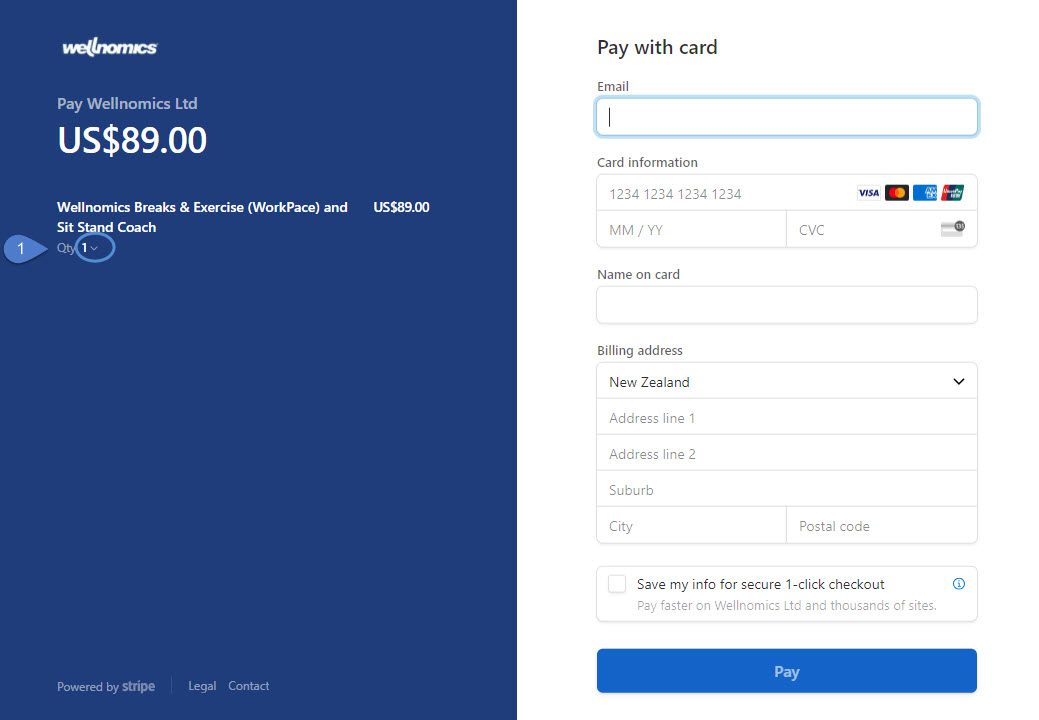Select the Name on card field
This screenshot has height=720, width=1039.
pos(786,305)
